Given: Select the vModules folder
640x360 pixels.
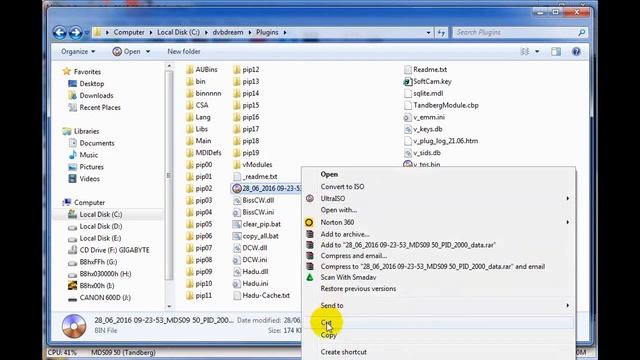Looking at the screenshot, I should tap(253, 164).
